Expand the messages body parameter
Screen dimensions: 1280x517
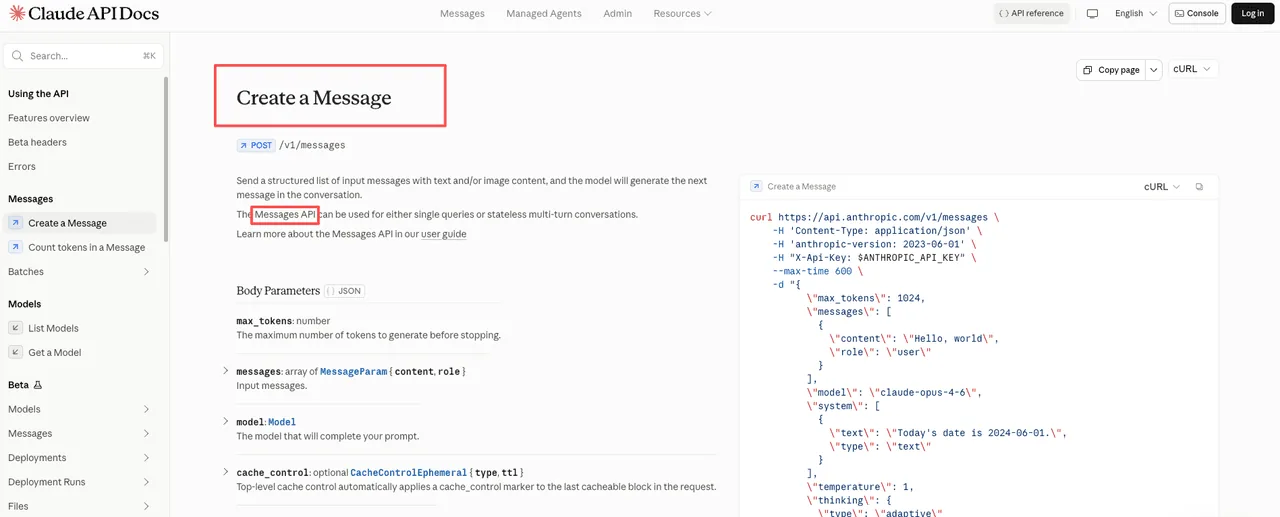point(226,371)
